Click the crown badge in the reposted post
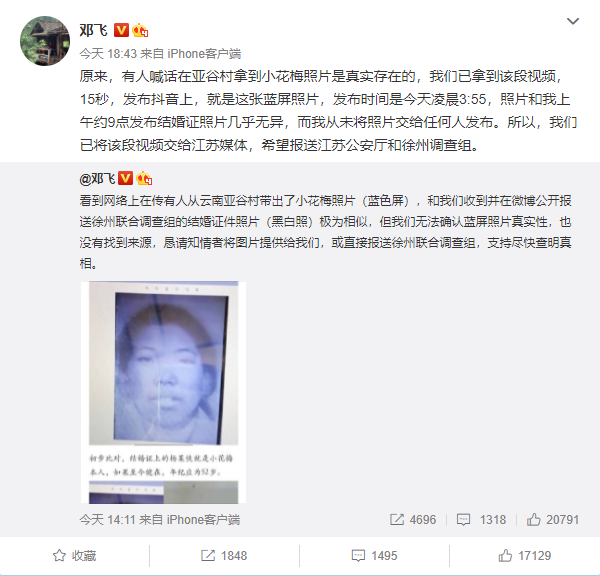600x576 pixels. [144, 178]
